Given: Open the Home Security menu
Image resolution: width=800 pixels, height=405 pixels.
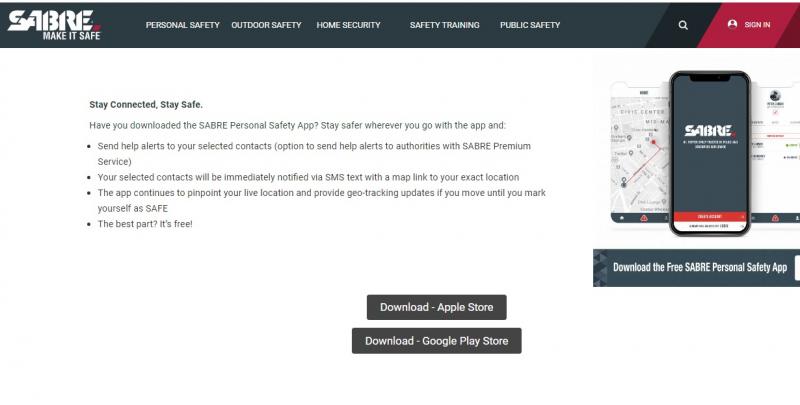Looking at the screenshot, I should (348, 25).
